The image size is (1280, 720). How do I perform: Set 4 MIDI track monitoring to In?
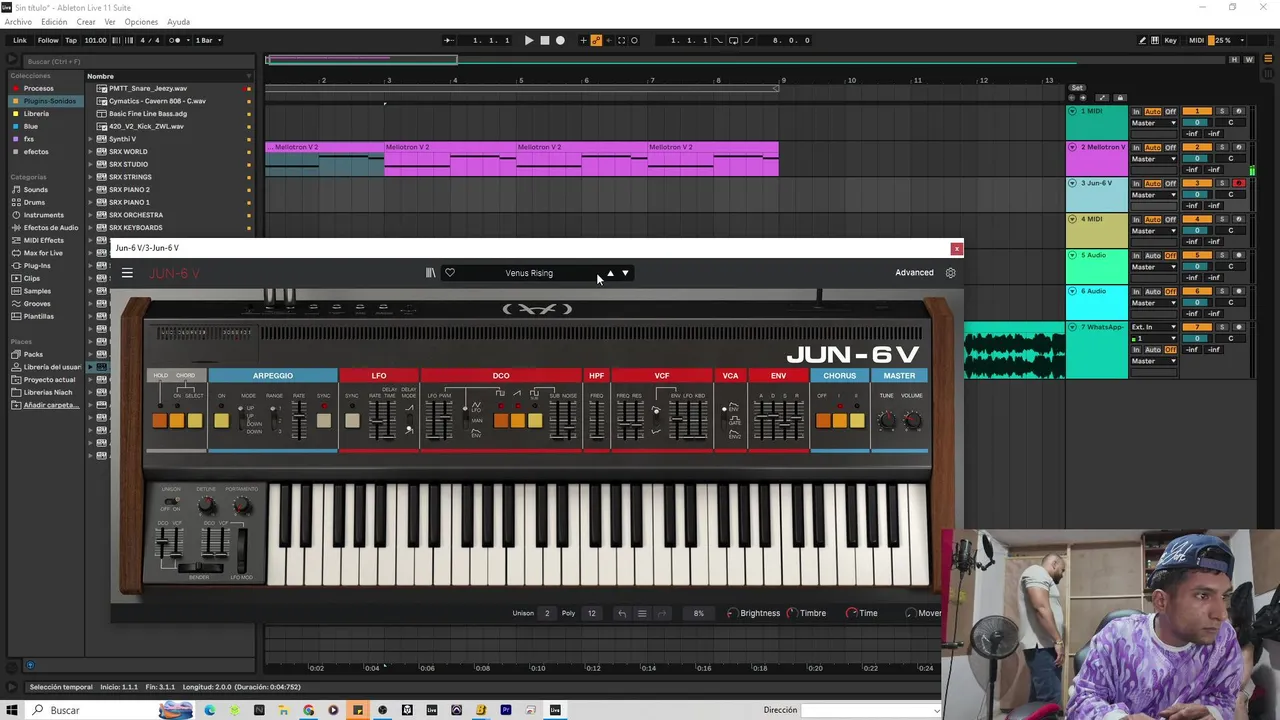coord(1136,219)
